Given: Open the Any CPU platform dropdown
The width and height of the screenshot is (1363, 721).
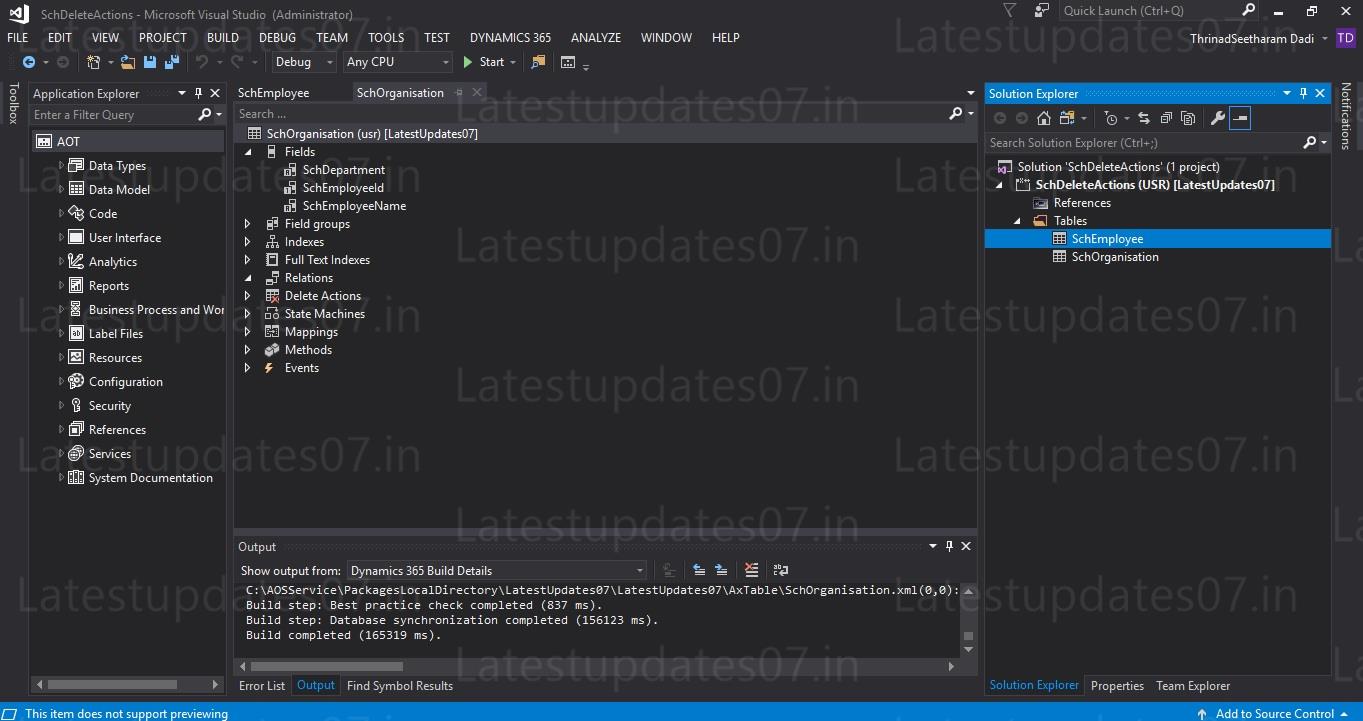Looking at the screenshot, I should 397,62.
